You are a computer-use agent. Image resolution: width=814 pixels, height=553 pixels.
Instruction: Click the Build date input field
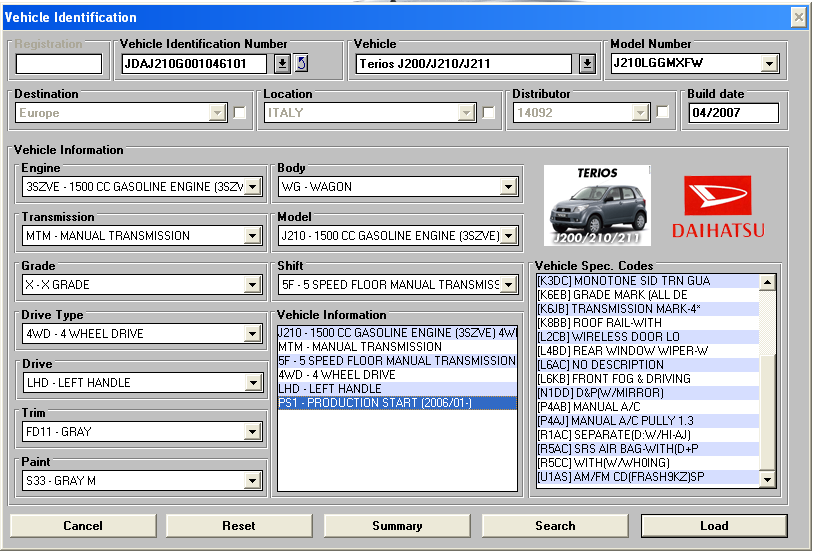734,113
